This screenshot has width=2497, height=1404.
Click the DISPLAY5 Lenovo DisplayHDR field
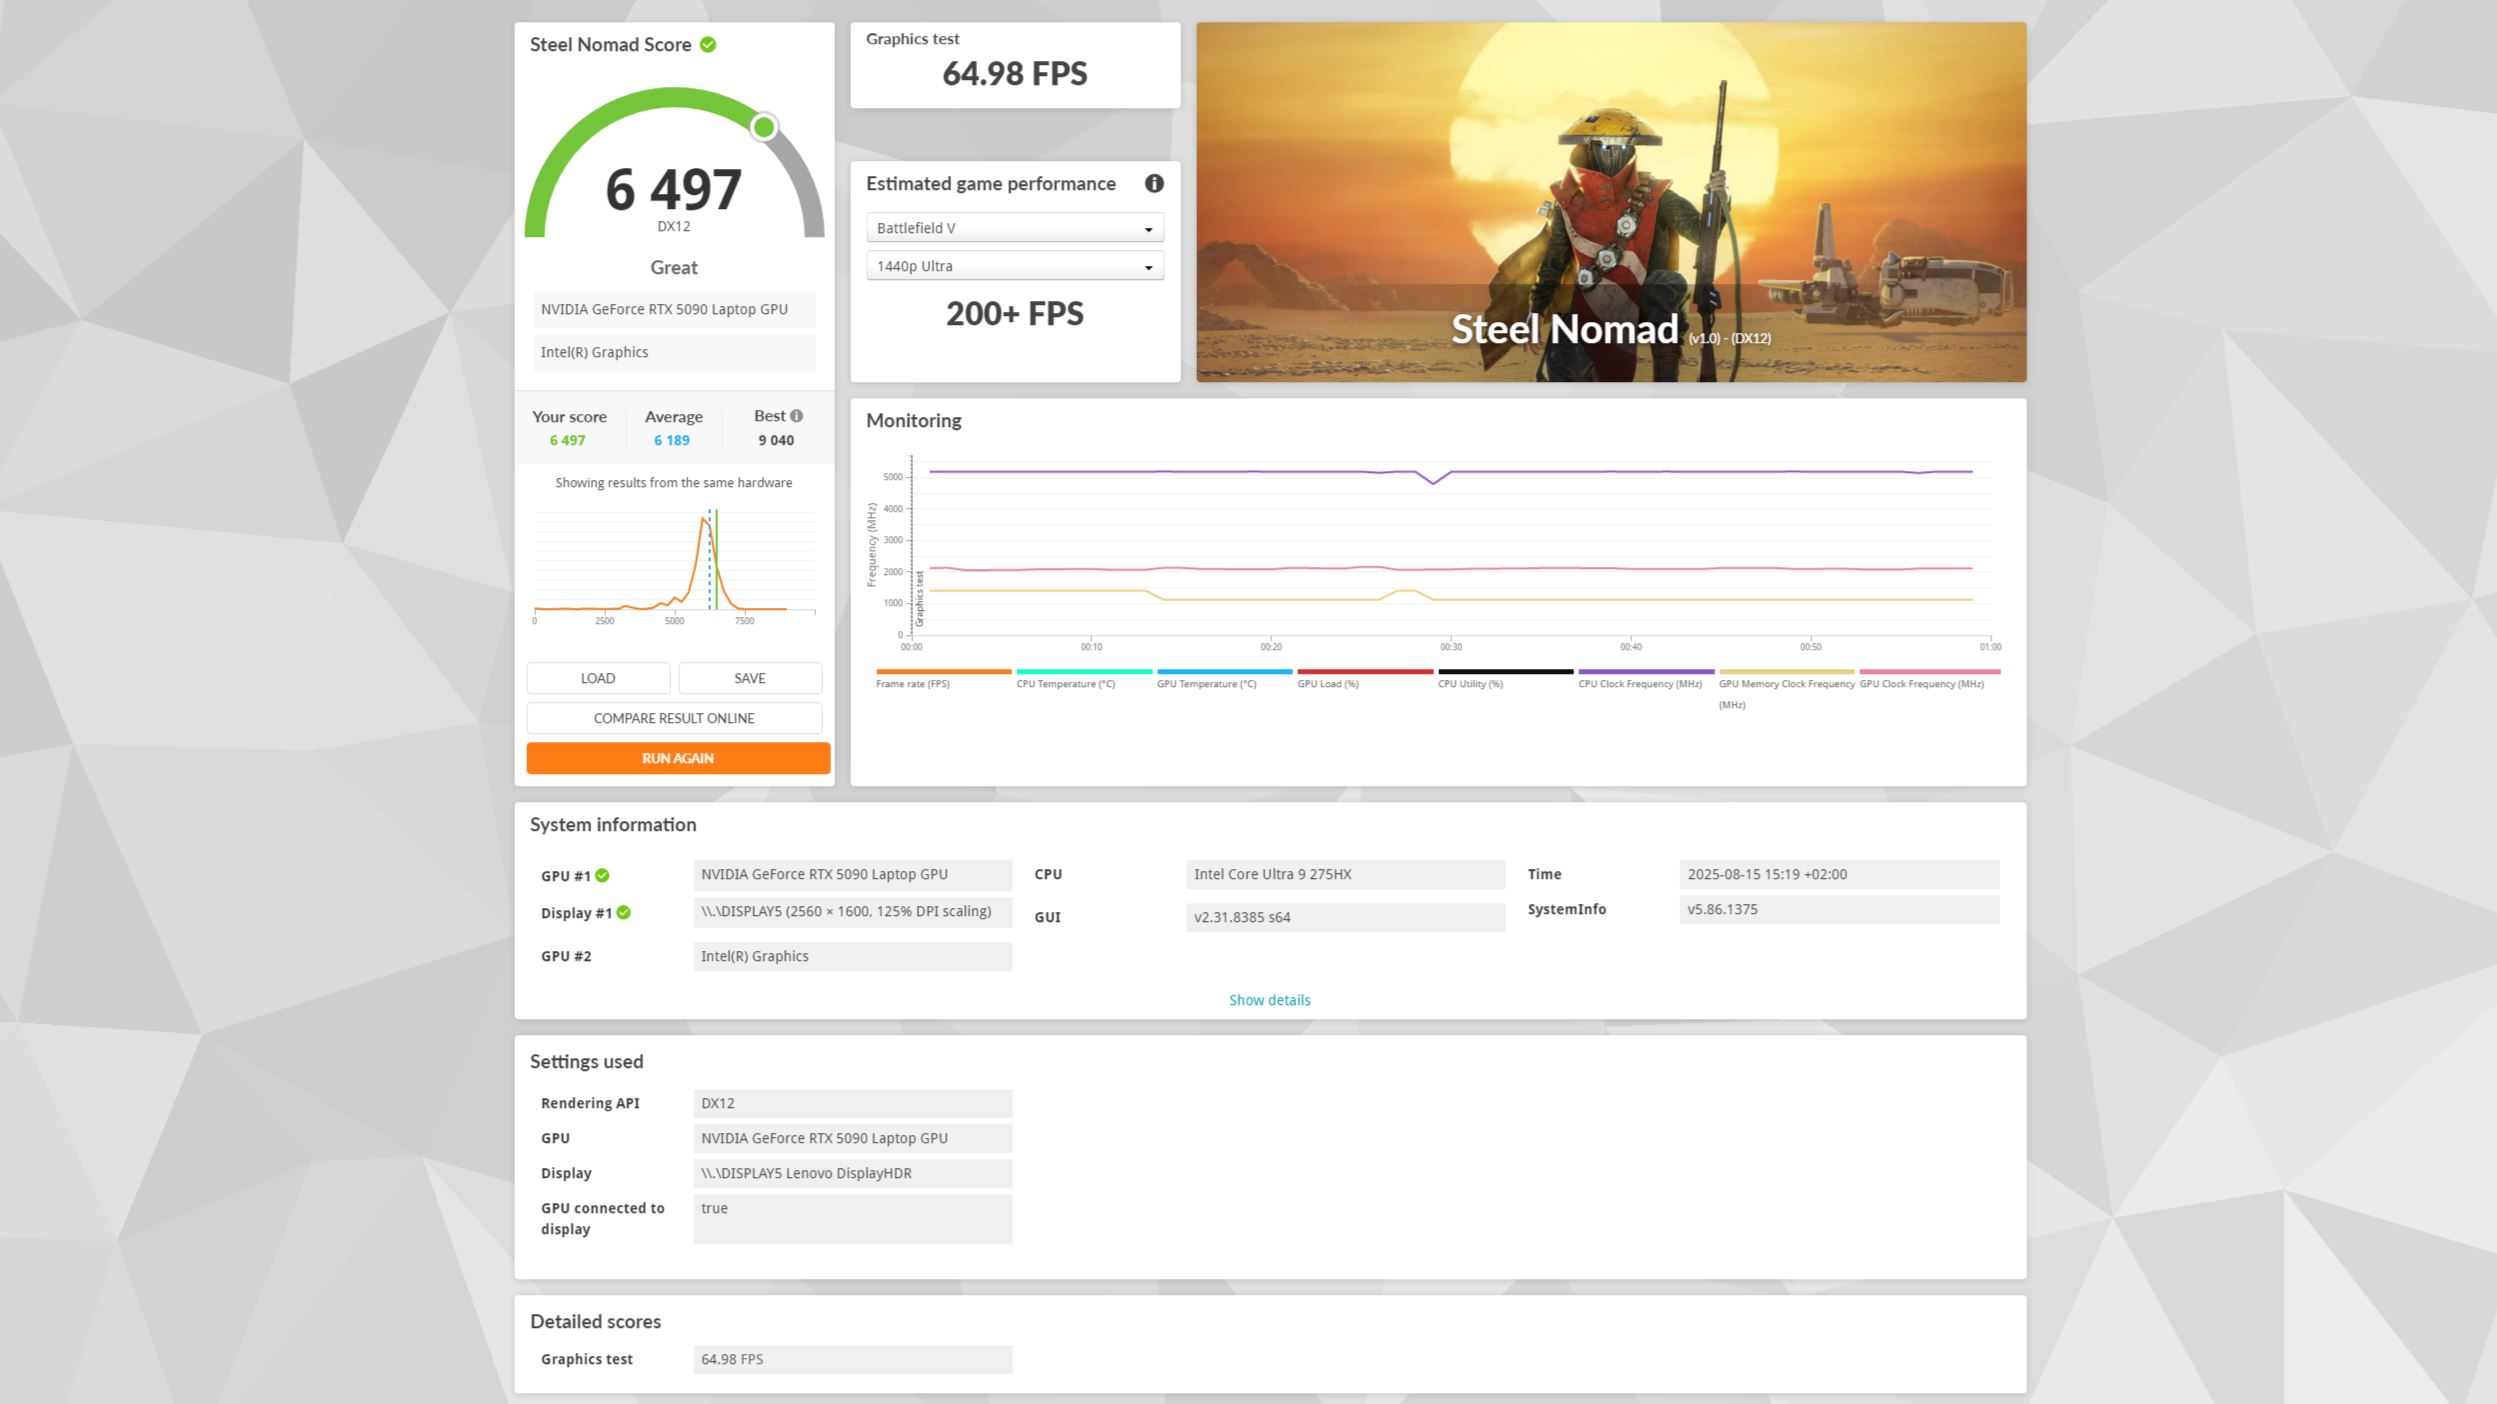pyautogui.click(x=852, y=1173)
